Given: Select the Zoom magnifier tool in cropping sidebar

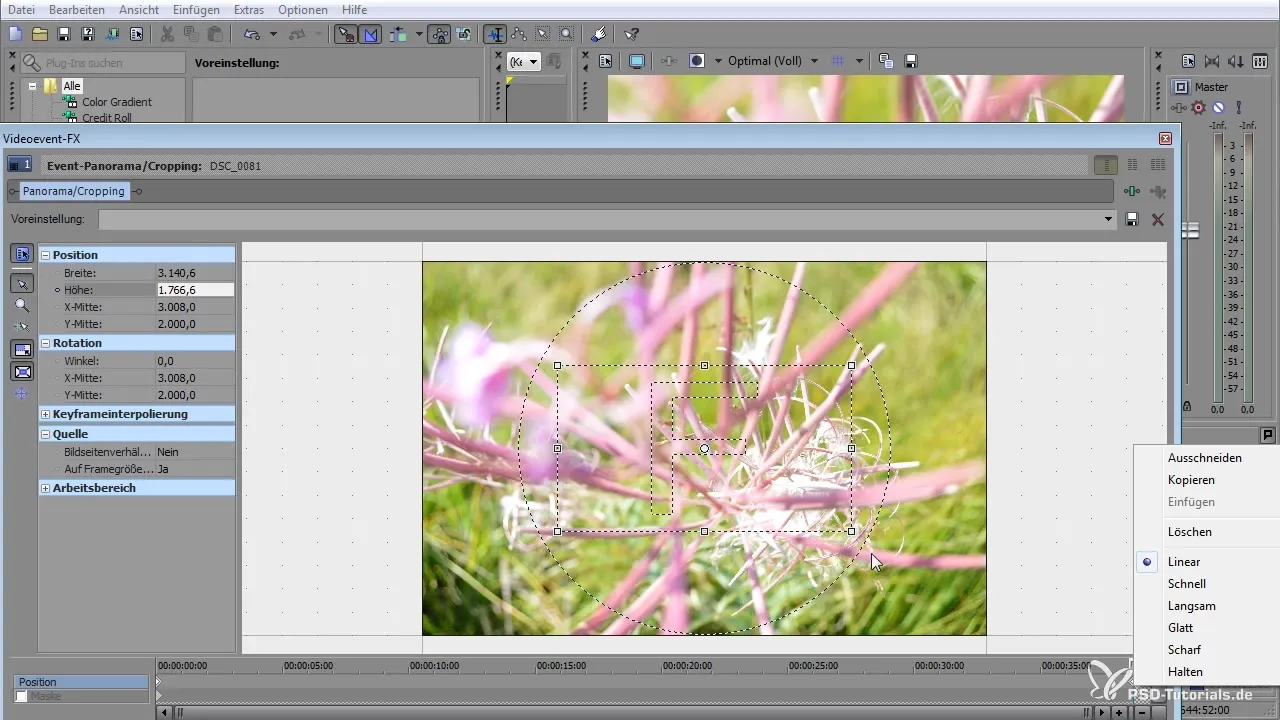Looking at the screenshot, I should pos(22,306).
